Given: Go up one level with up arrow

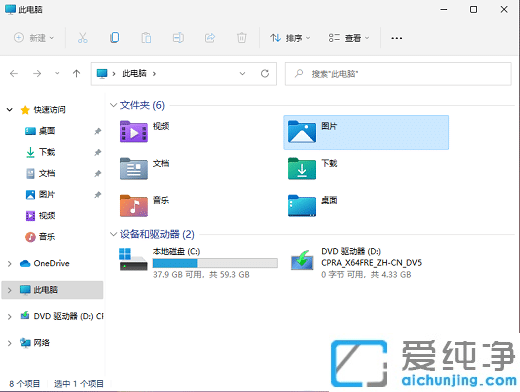Looking at the screenshot, I should pyautogui.click(x=76, y=73).
